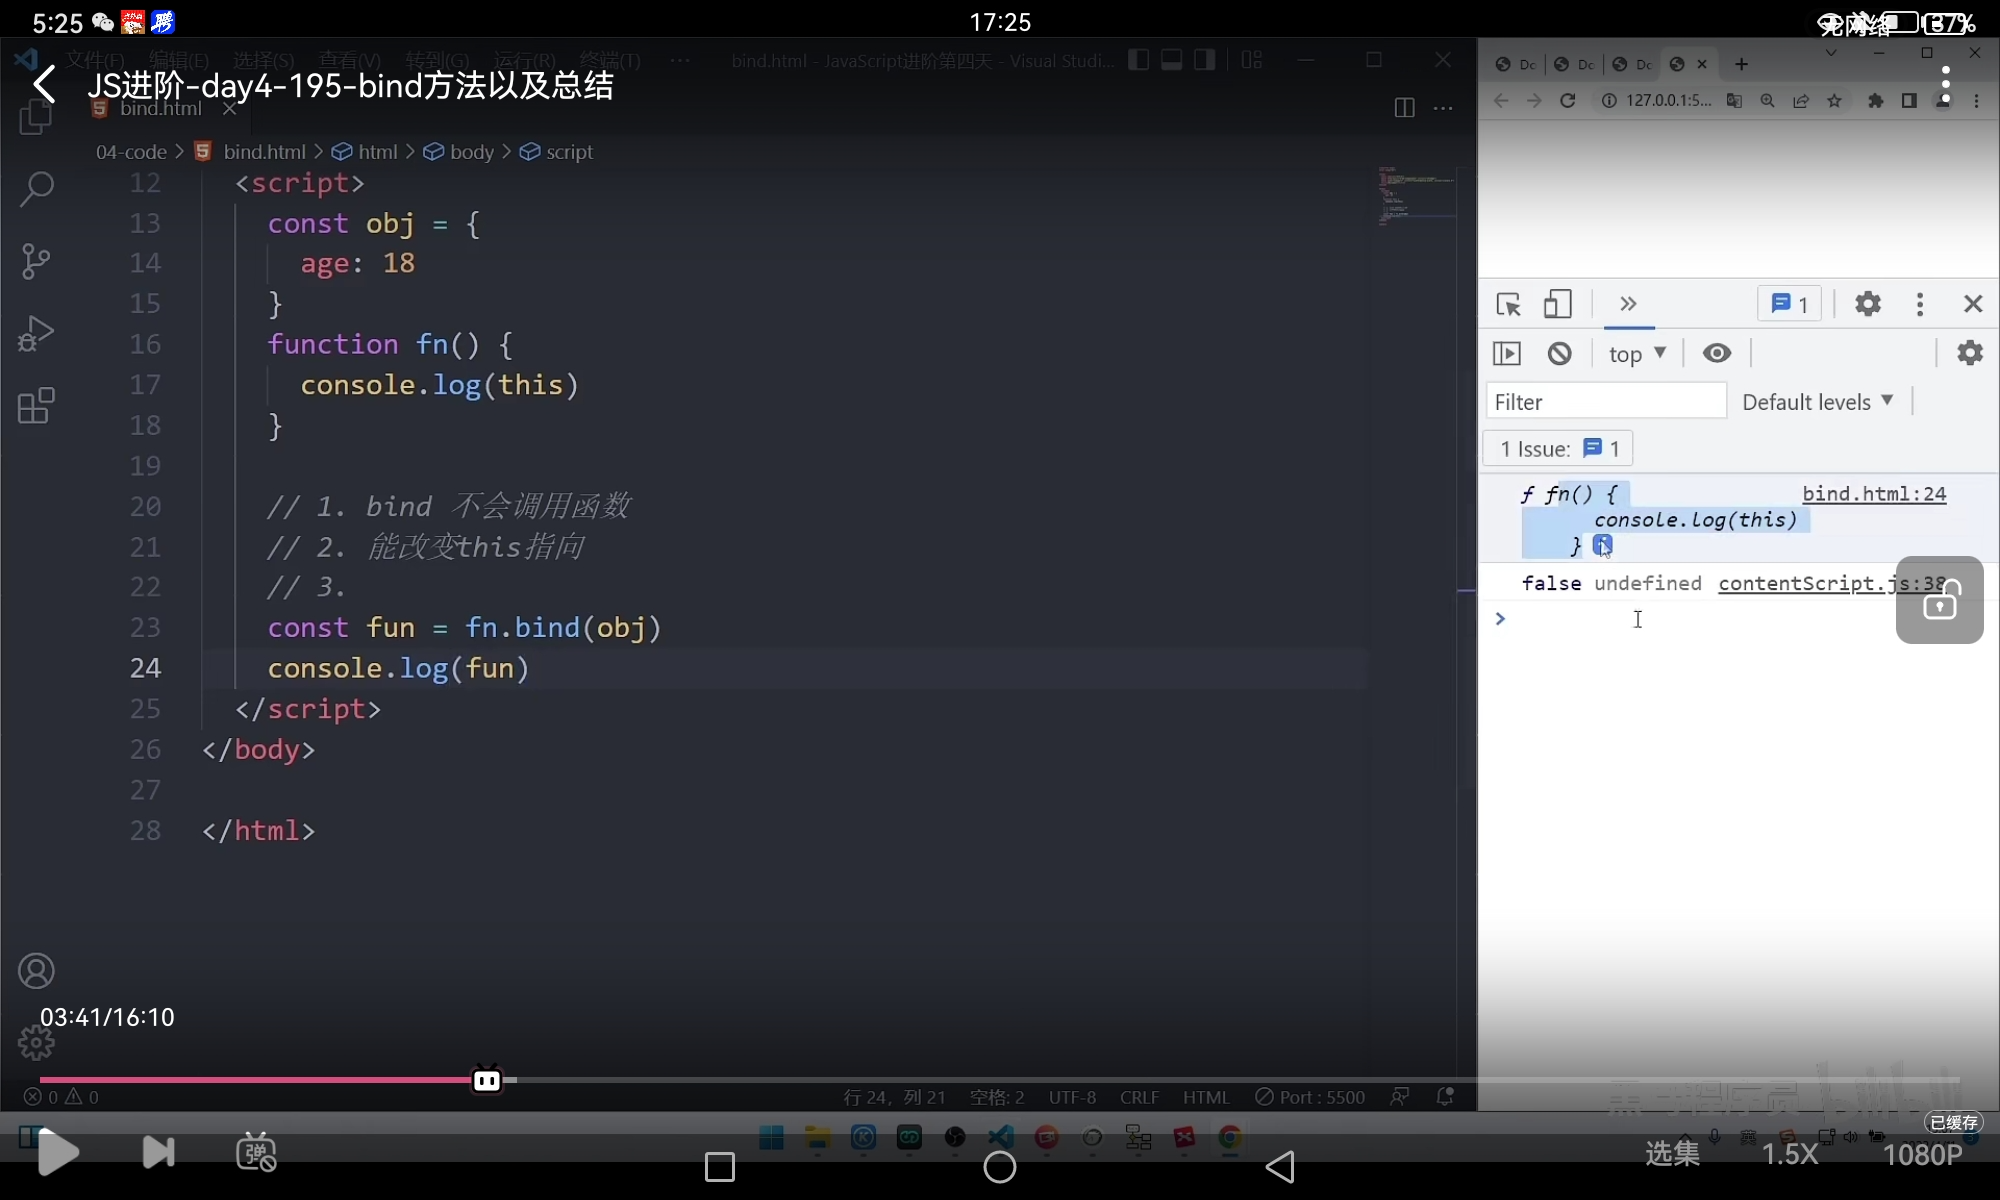Click the console Filter input field
The height and width of the screenshot is (1200, 2000).
(x=1605, y=402)
